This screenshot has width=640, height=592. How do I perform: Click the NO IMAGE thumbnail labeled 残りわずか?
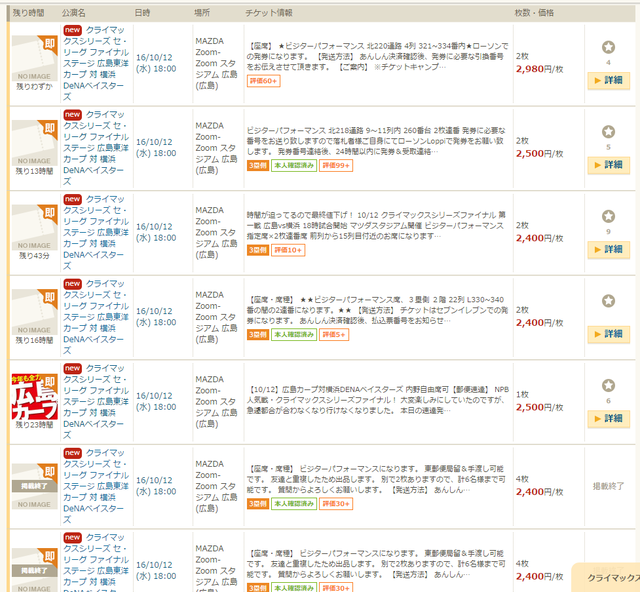(34, 58)
